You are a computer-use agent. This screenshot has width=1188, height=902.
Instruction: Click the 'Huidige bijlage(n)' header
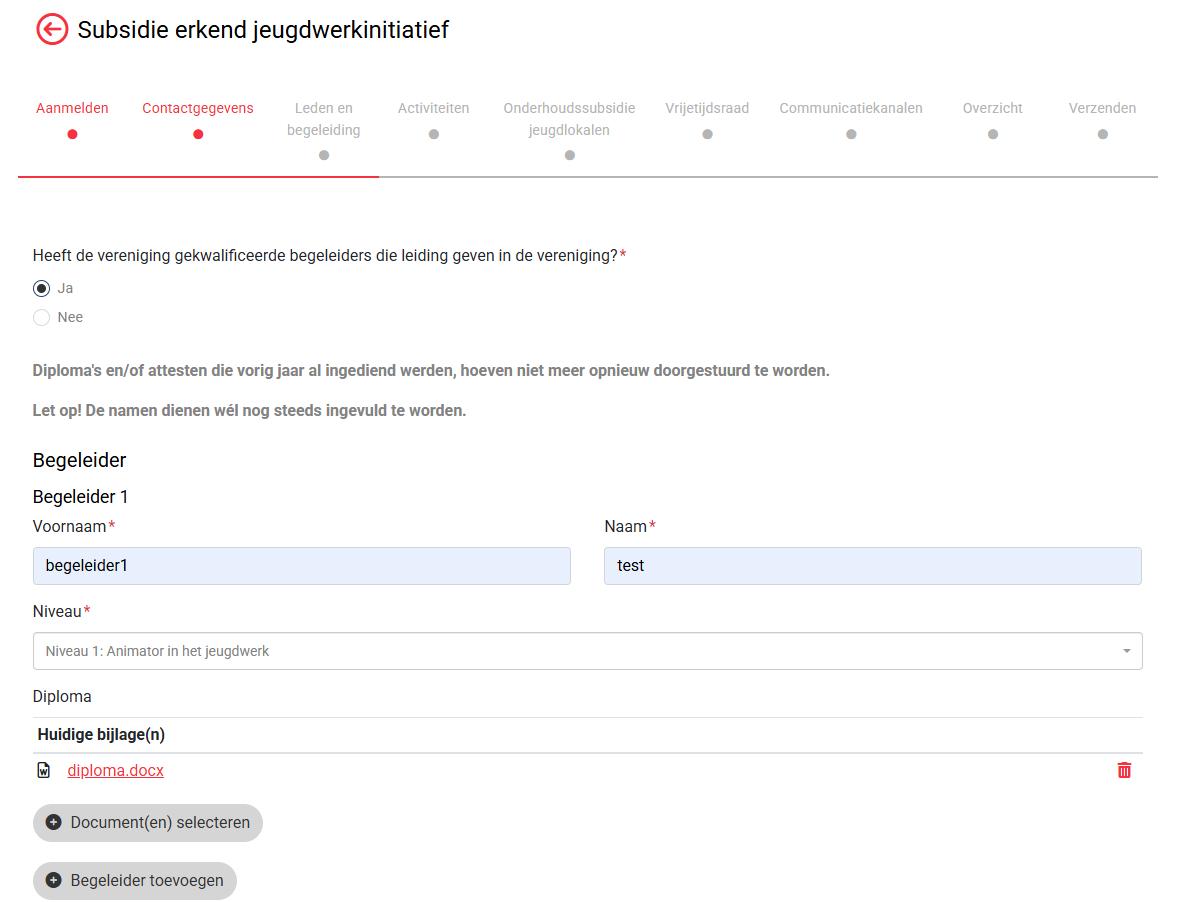[x=101, y=735]
